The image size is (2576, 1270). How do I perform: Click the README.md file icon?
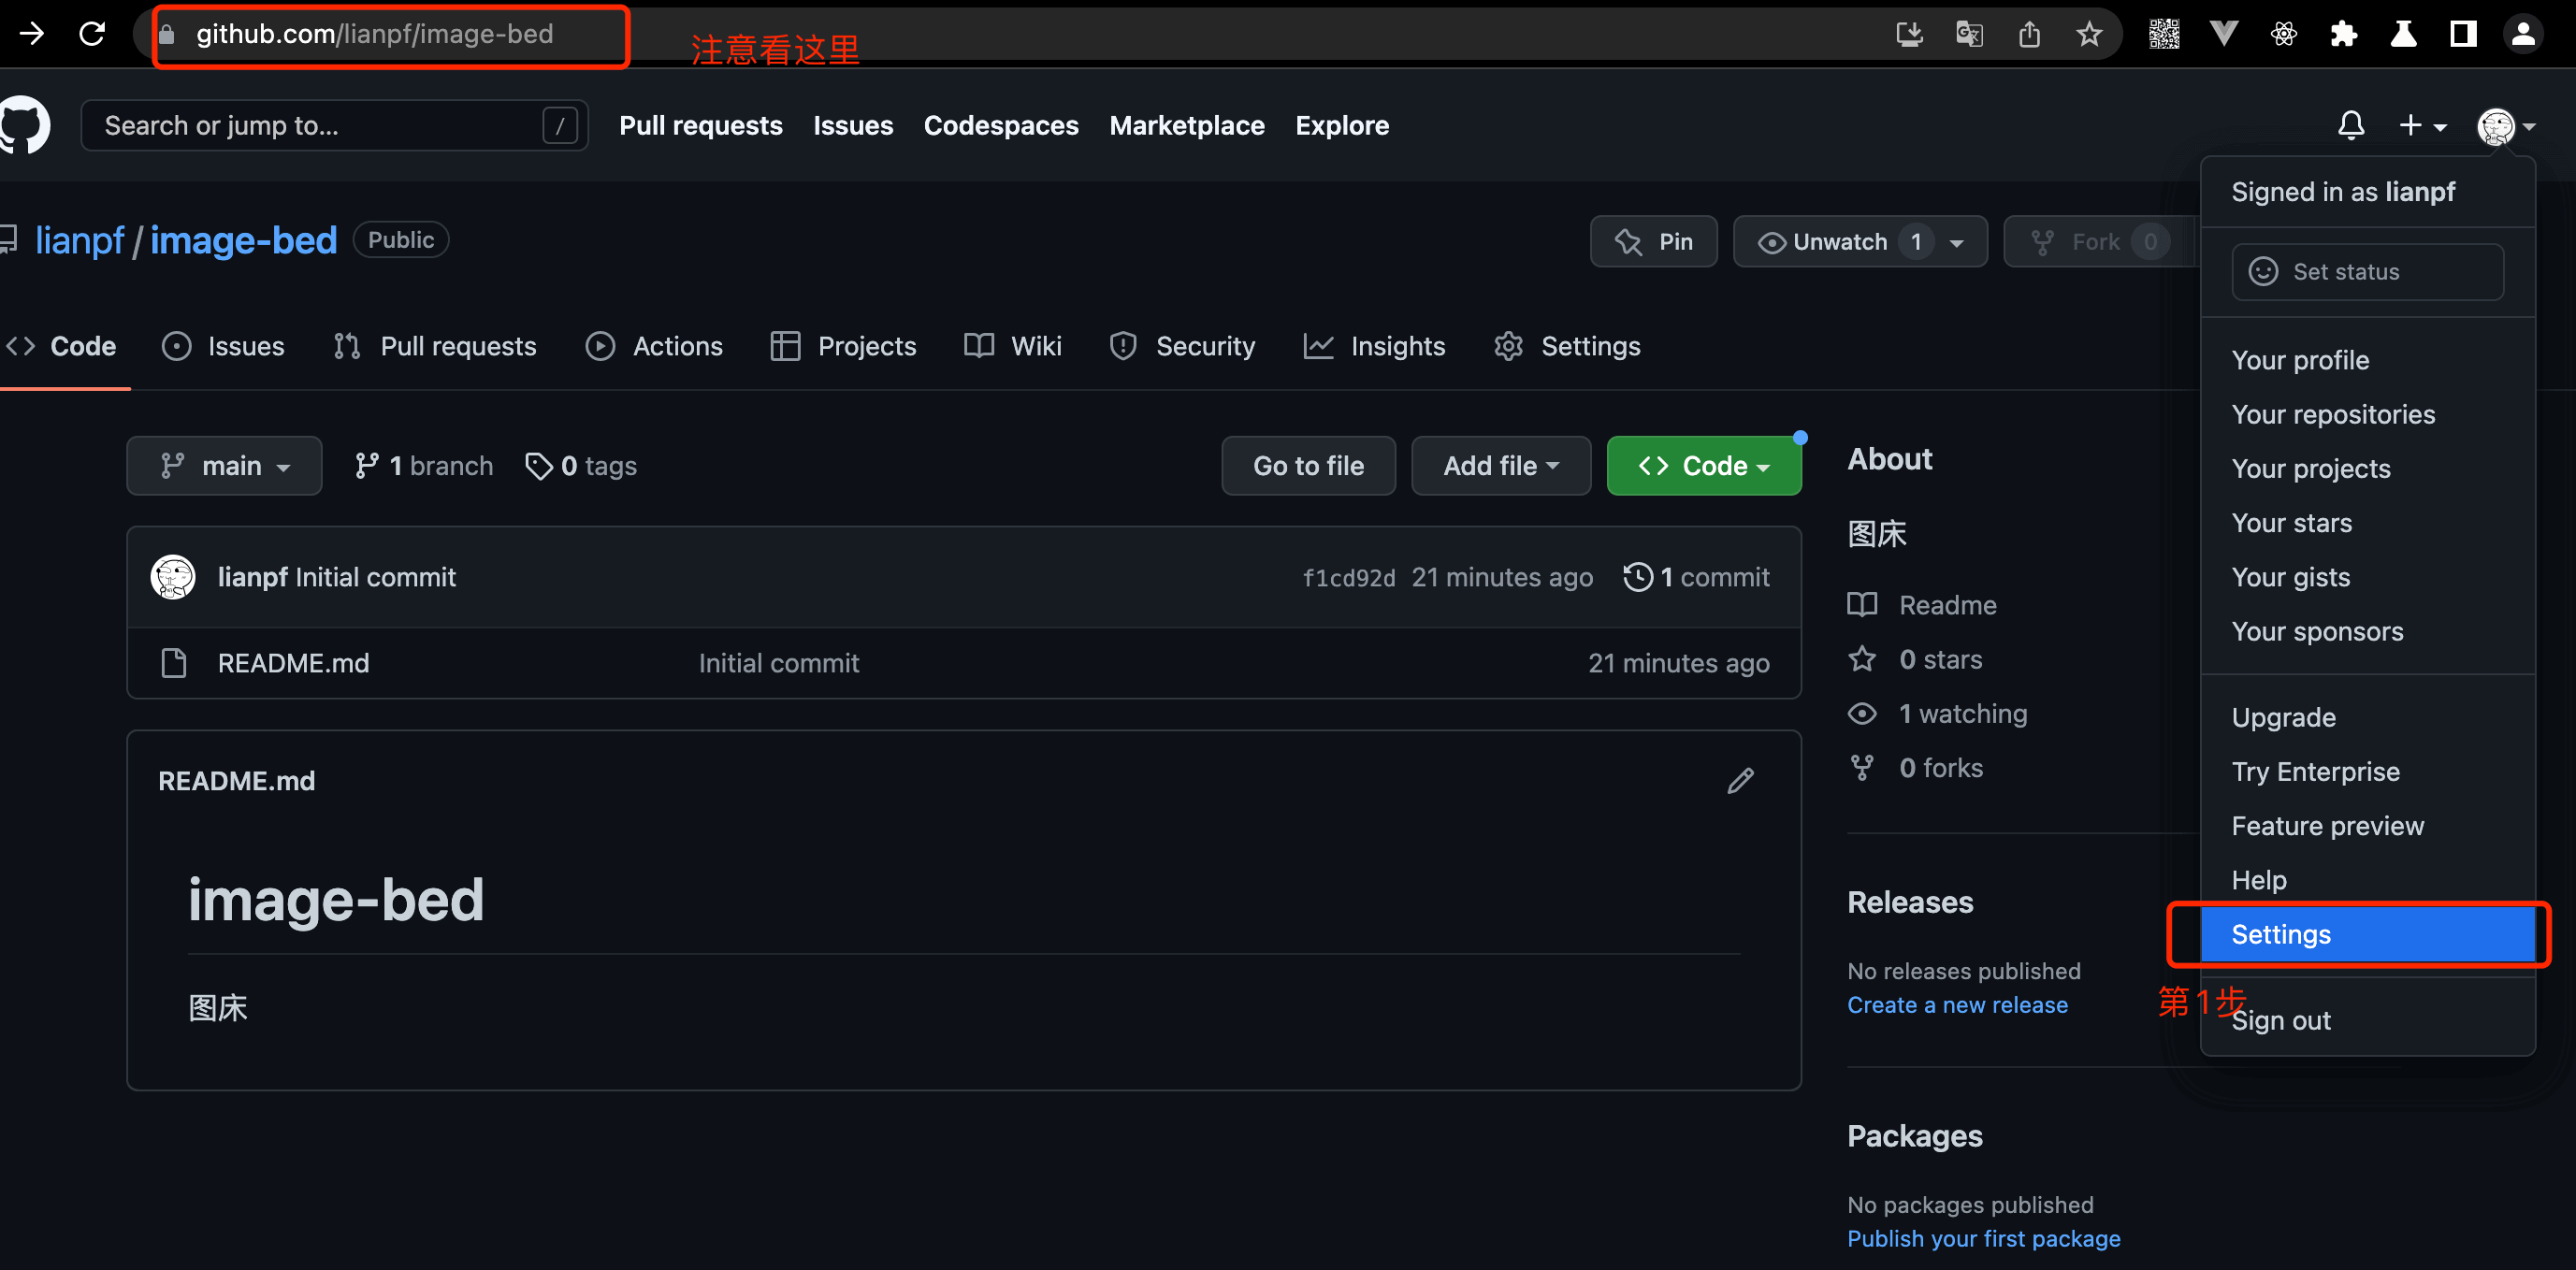tap(174, 663)
